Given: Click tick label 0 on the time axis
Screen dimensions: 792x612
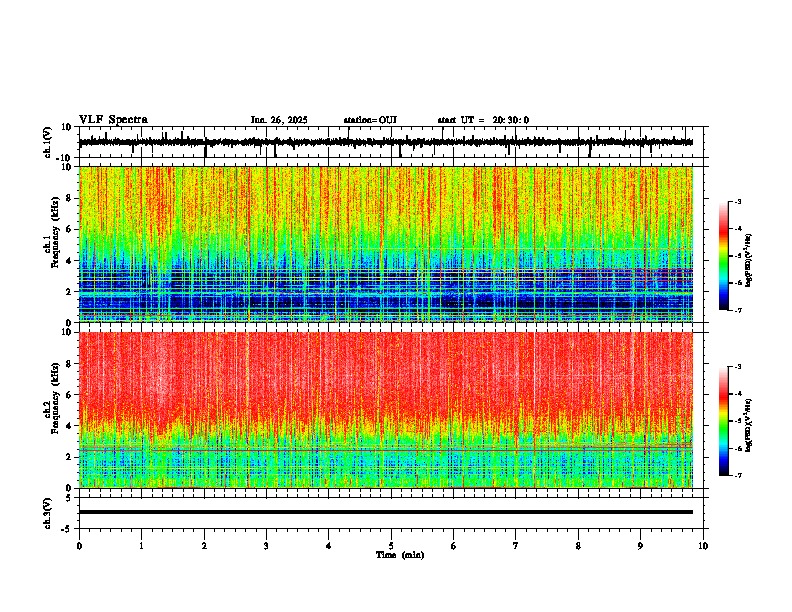Looking at the screenshot, I should pyautogui.click(x=79, y=546).
